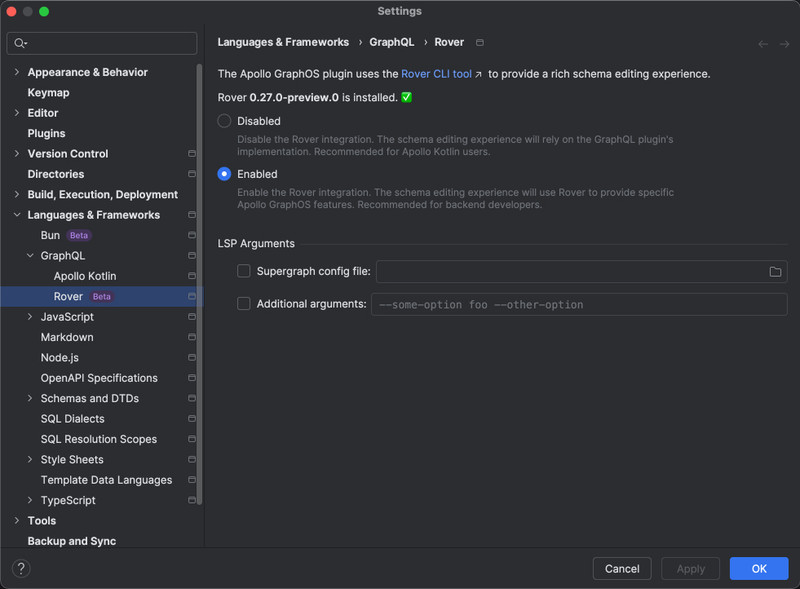Screen dimensions: 800x589
Task: Click the settings tree vertical scrollbar
Action: (x=199, y=284)
